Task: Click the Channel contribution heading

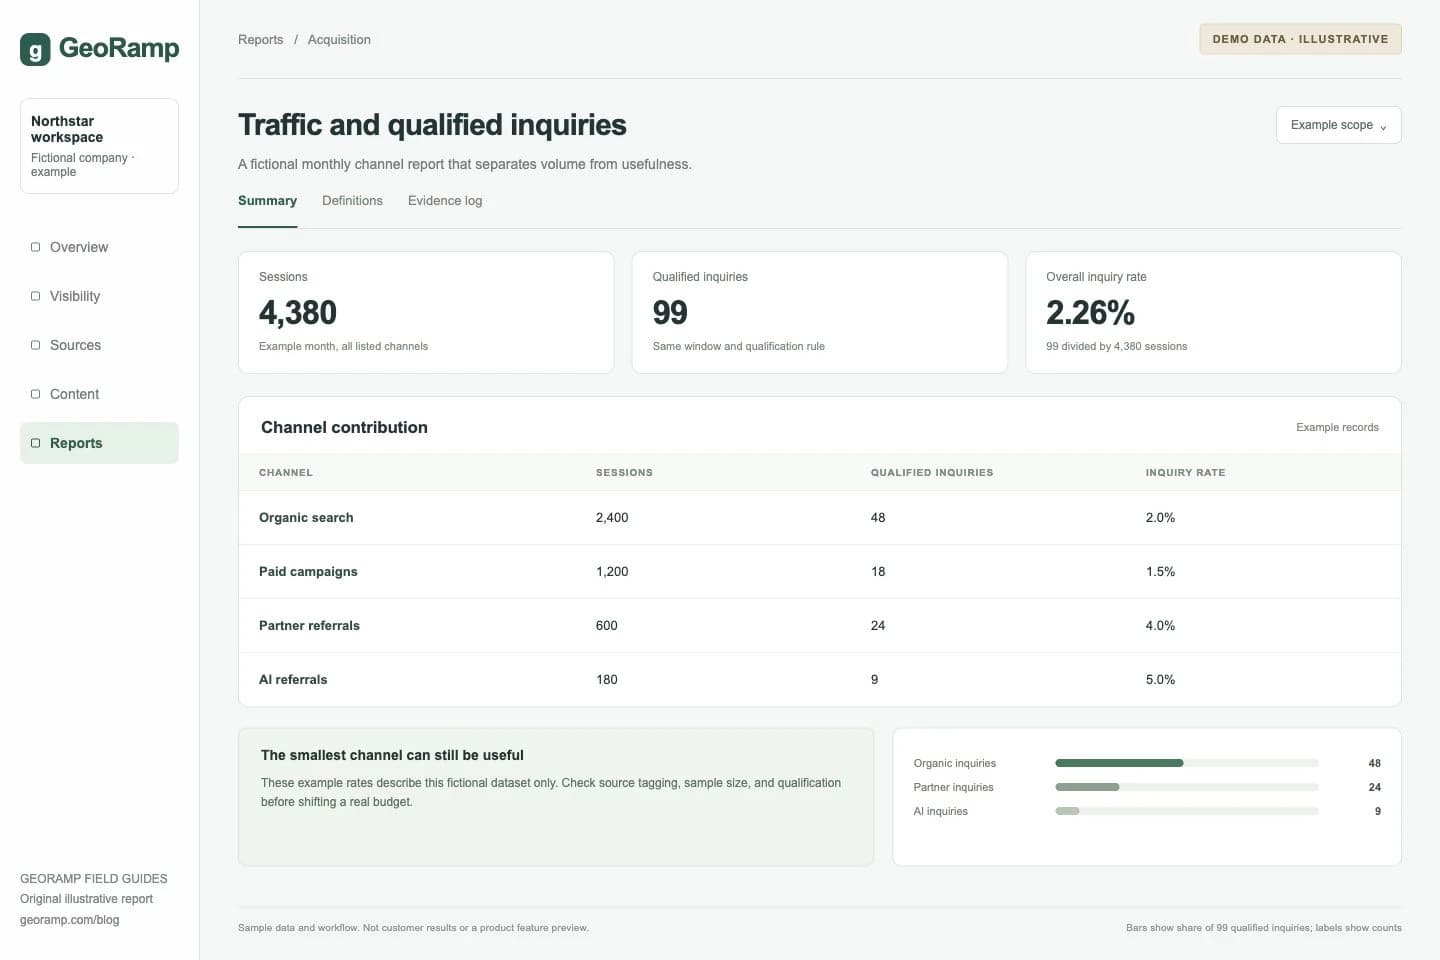Action: coord(344,427)
